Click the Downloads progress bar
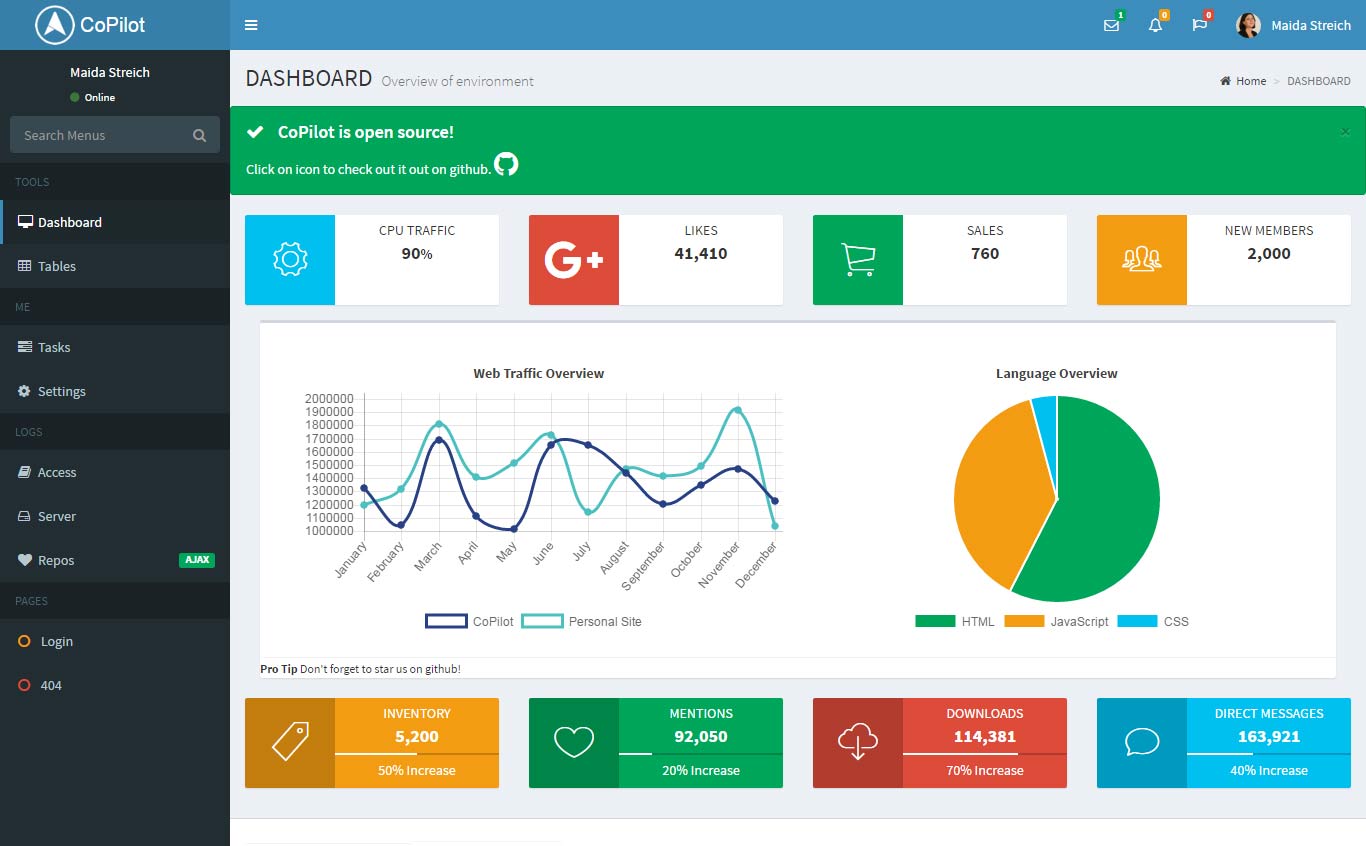 [x=985, y=753]
